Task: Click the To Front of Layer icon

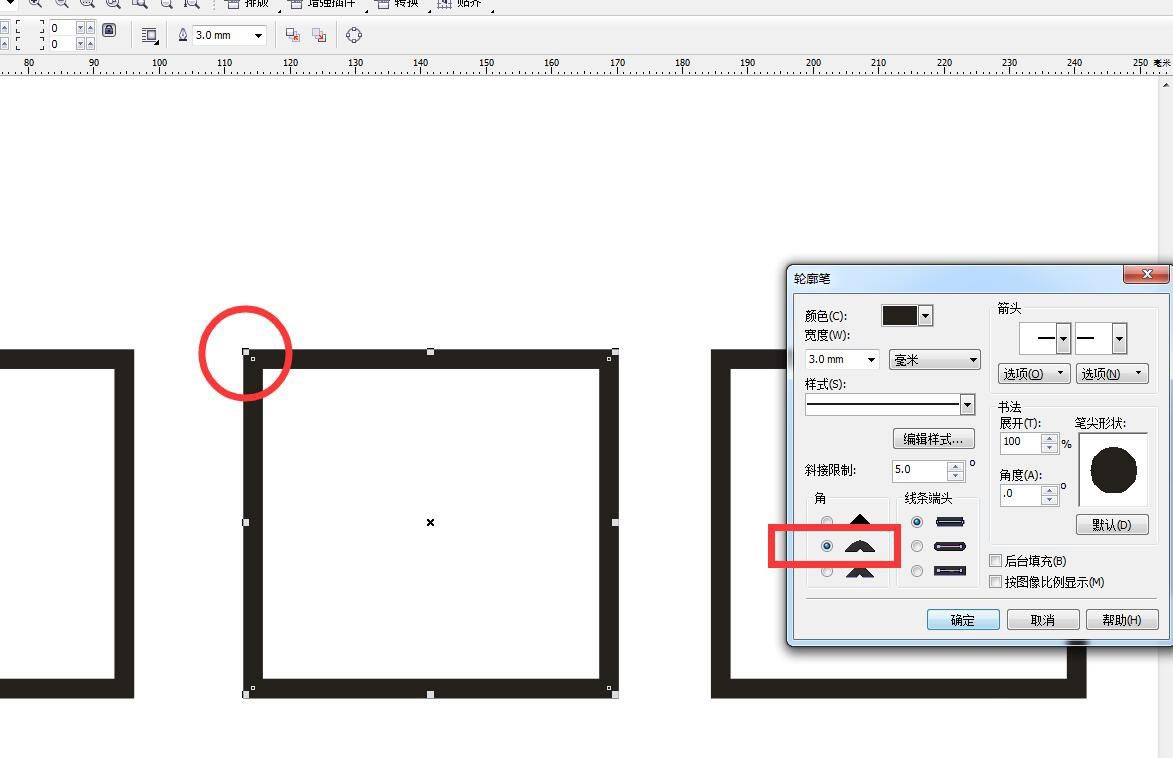Action: [293, 35]
